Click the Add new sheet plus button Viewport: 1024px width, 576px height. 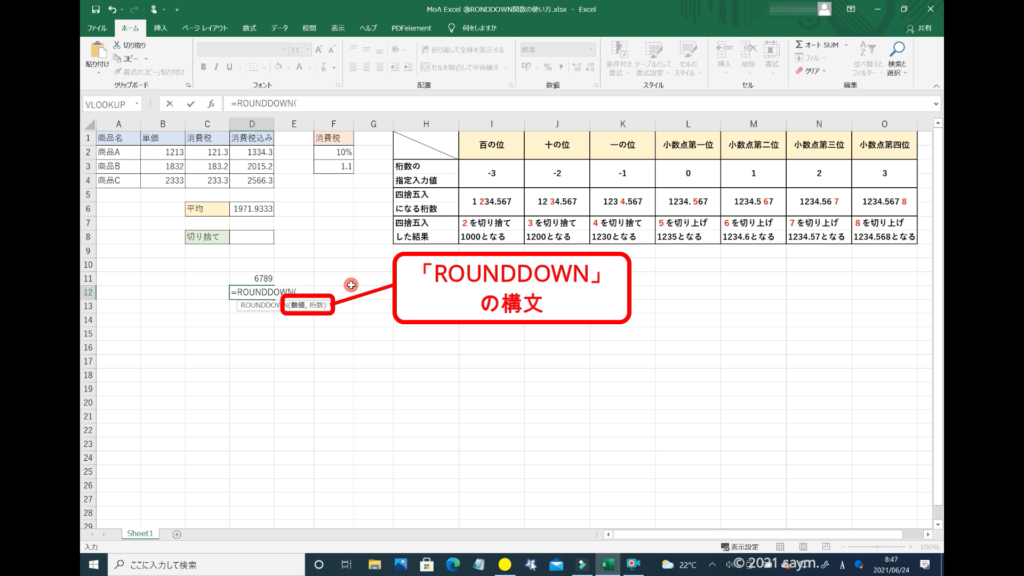click(177, 534)
